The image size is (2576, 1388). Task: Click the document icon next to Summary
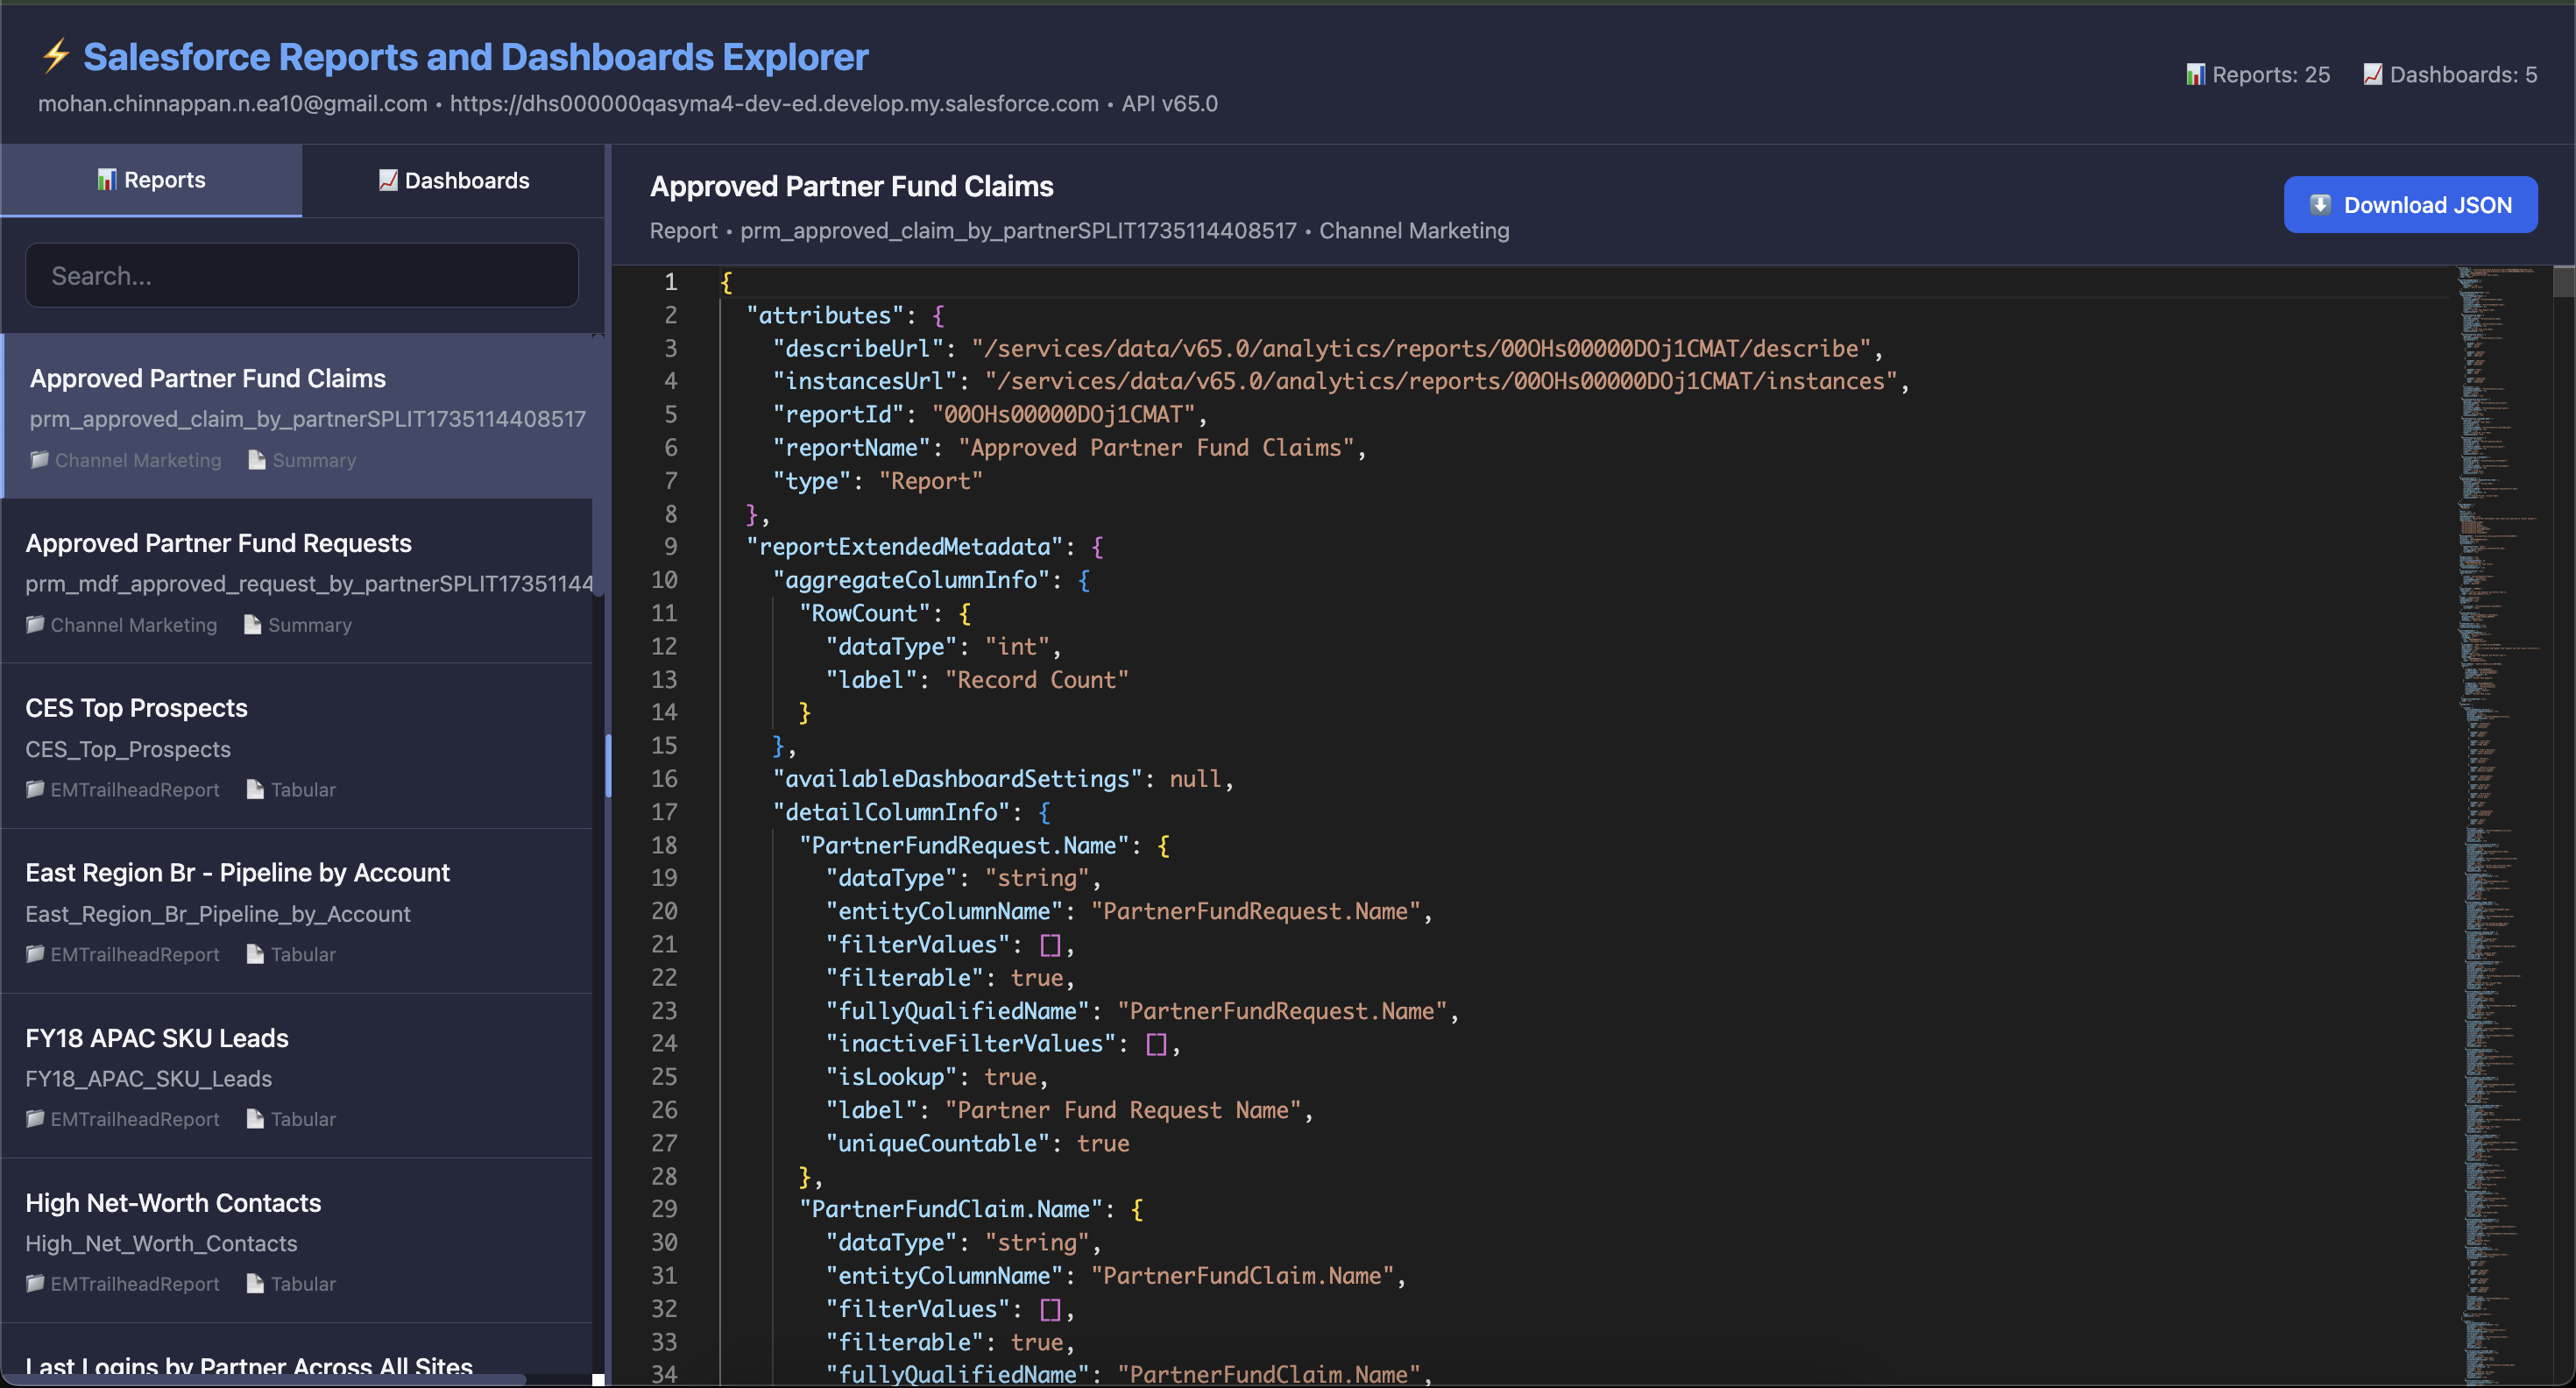pyautogui.click(x=257, y=460)
